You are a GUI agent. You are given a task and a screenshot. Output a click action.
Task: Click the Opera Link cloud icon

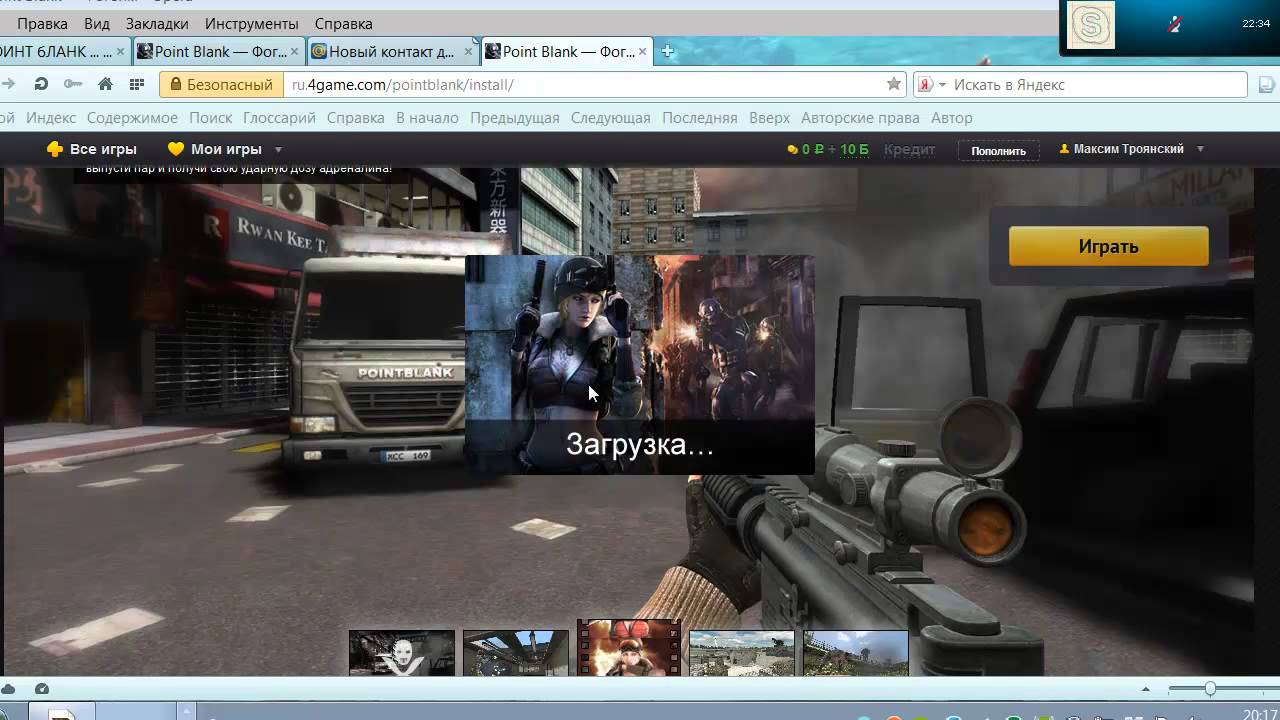pos(8,689)
